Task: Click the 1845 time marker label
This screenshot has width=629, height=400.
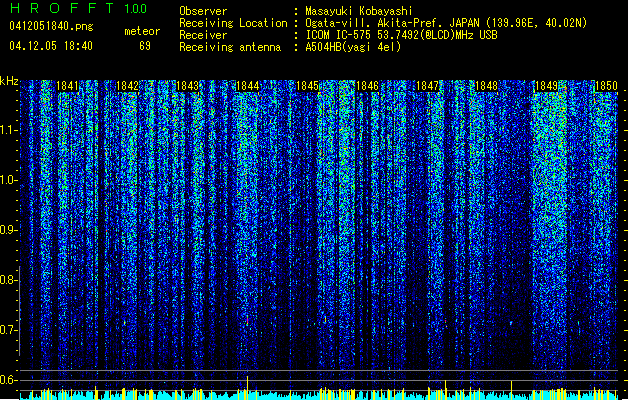Action: [307, 86]
